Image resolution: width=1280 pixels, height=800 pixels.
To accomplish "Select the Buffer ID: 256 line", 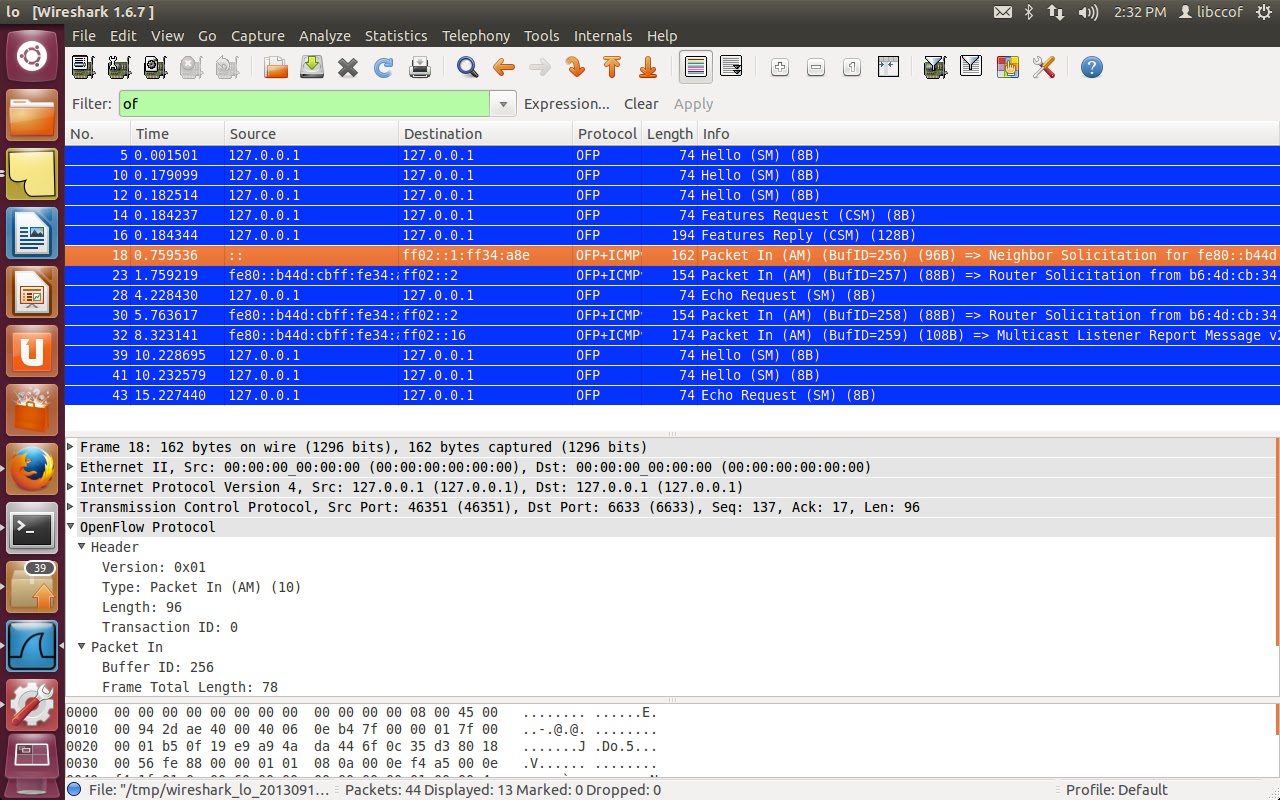I will pyautogui.click(x=158, y=667).
